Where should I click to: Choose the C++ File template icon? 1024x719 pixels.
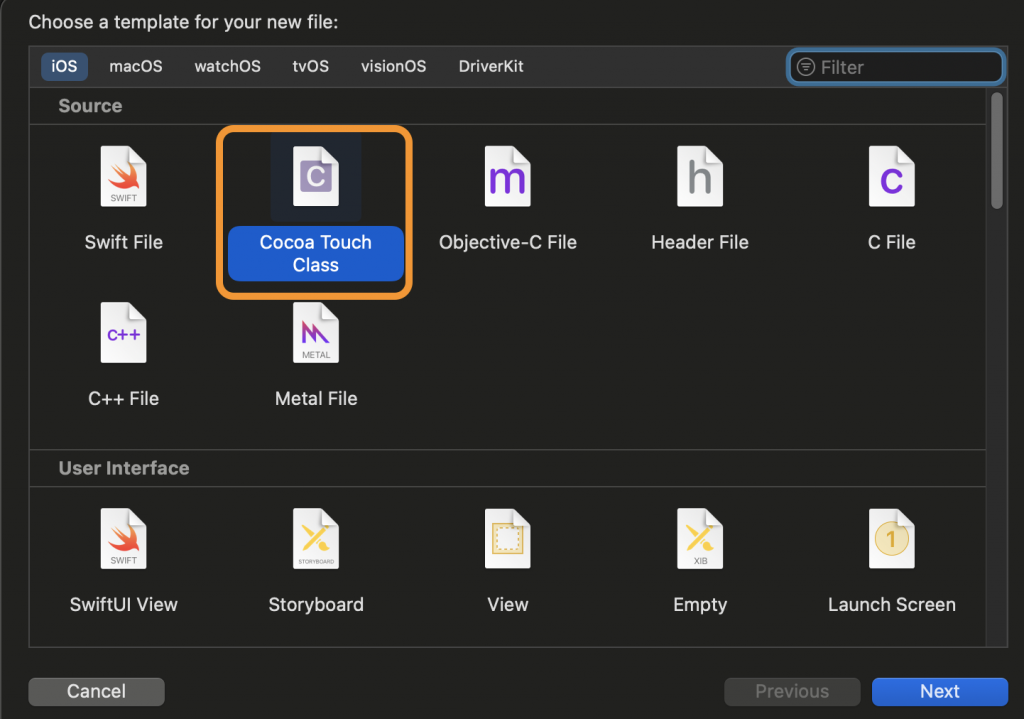click(123, 332)
